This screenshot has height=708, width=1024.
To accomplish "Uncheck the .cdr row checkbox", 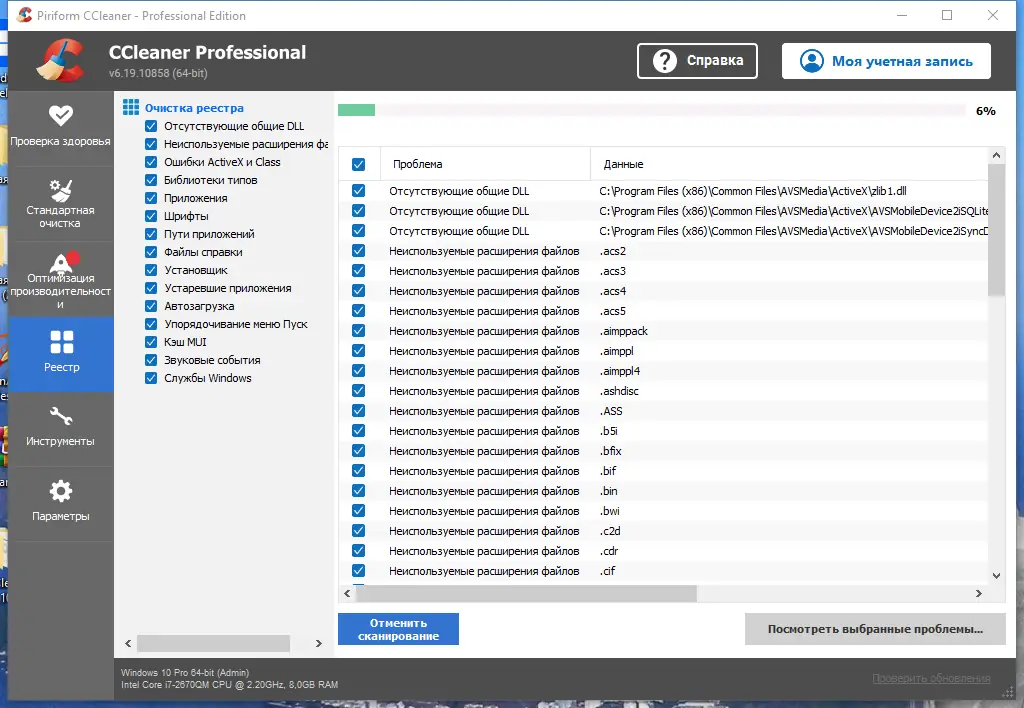I will click(x=359, y=551).
